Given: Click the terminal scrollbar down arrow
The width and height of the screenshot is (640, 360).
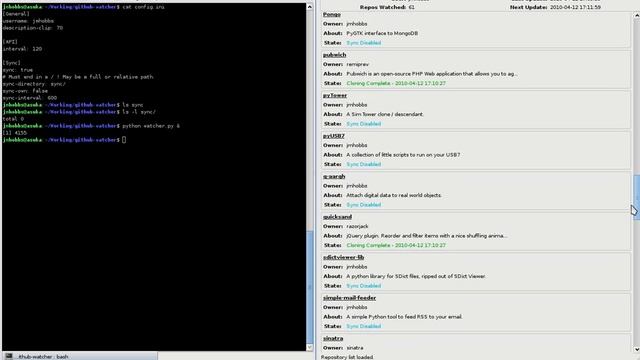Looking at the screenshot, I should (x=310, y=347).
